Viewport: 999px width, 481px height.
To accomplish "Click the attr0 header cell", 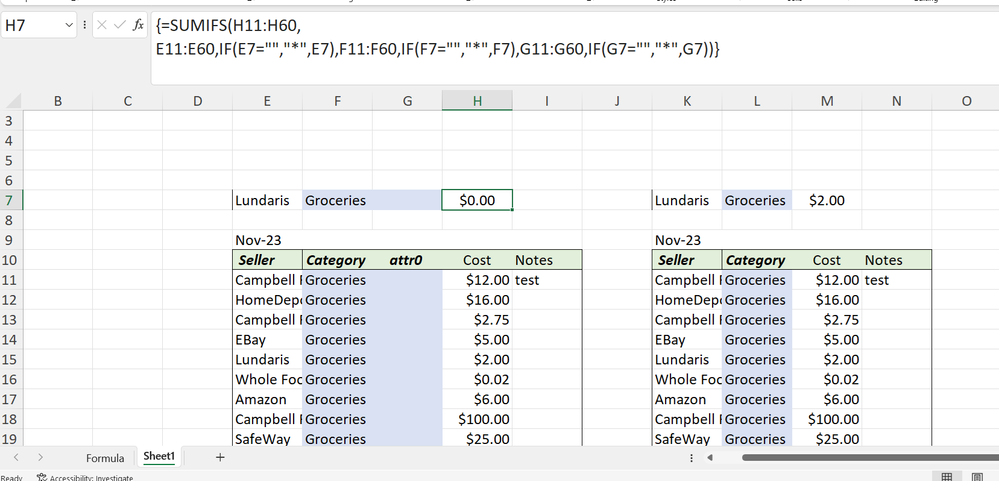I will [x=407, y=260].
